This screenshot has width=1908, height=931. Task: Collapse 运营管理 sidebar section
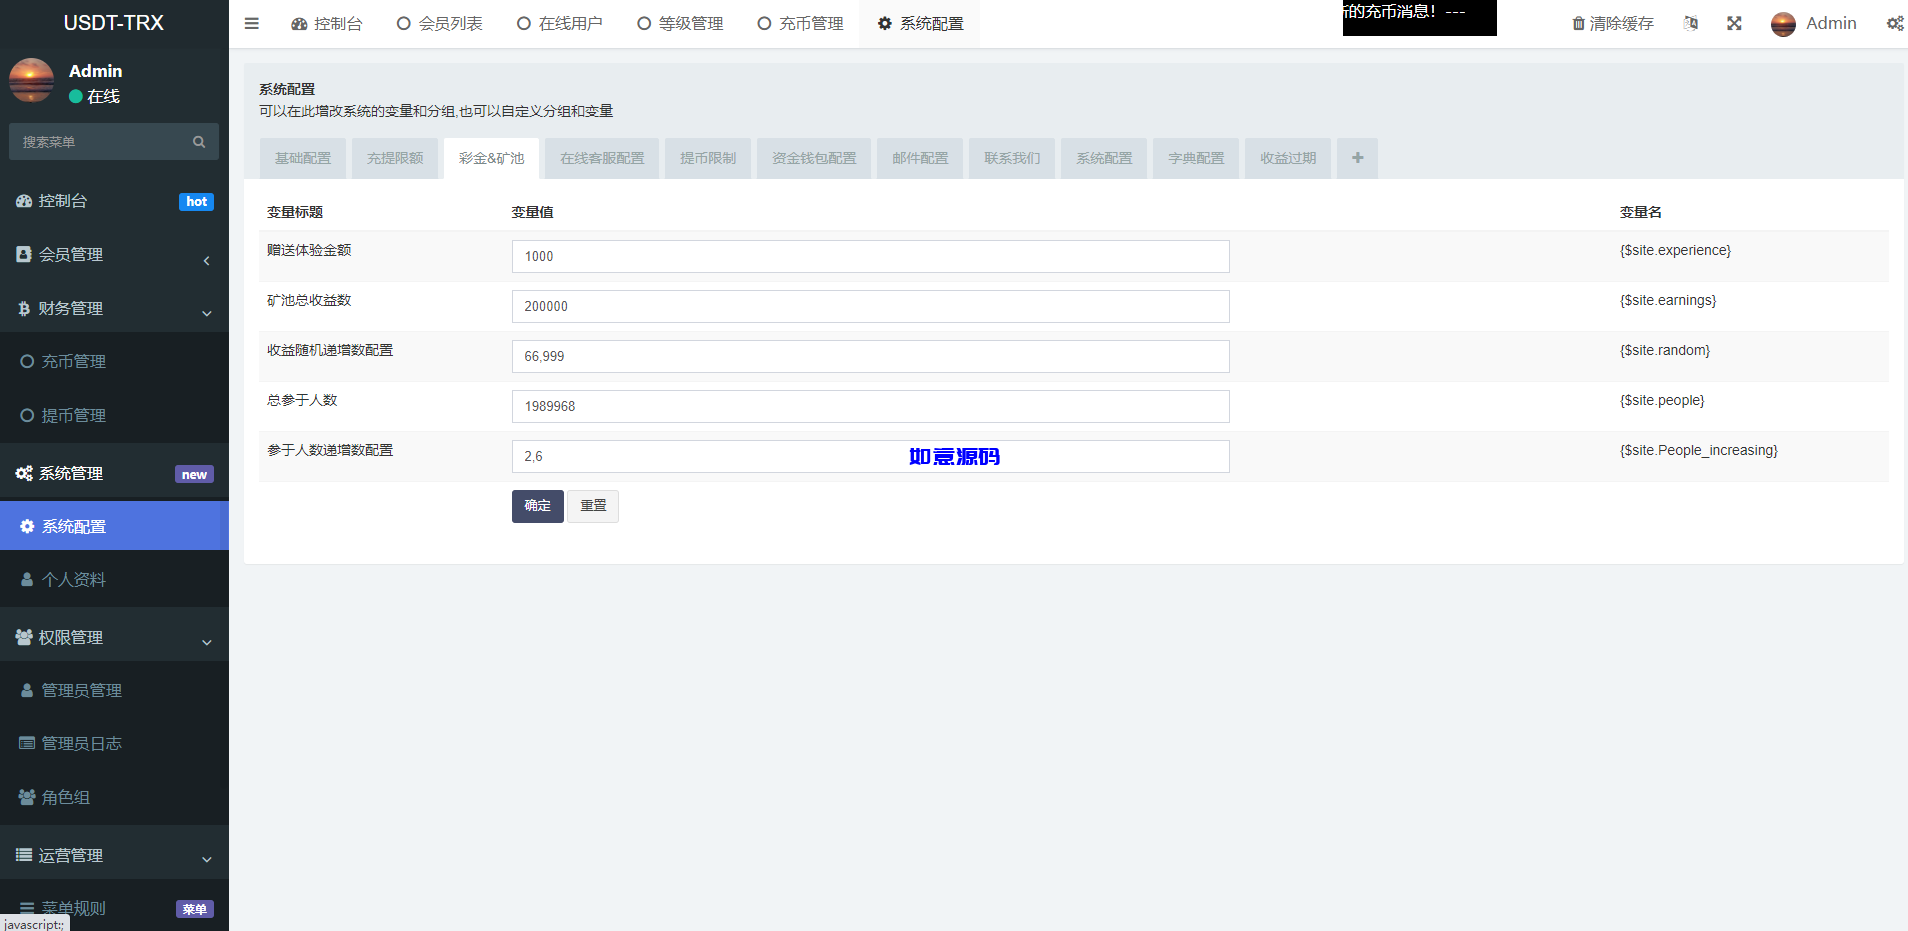coord(114,856)
